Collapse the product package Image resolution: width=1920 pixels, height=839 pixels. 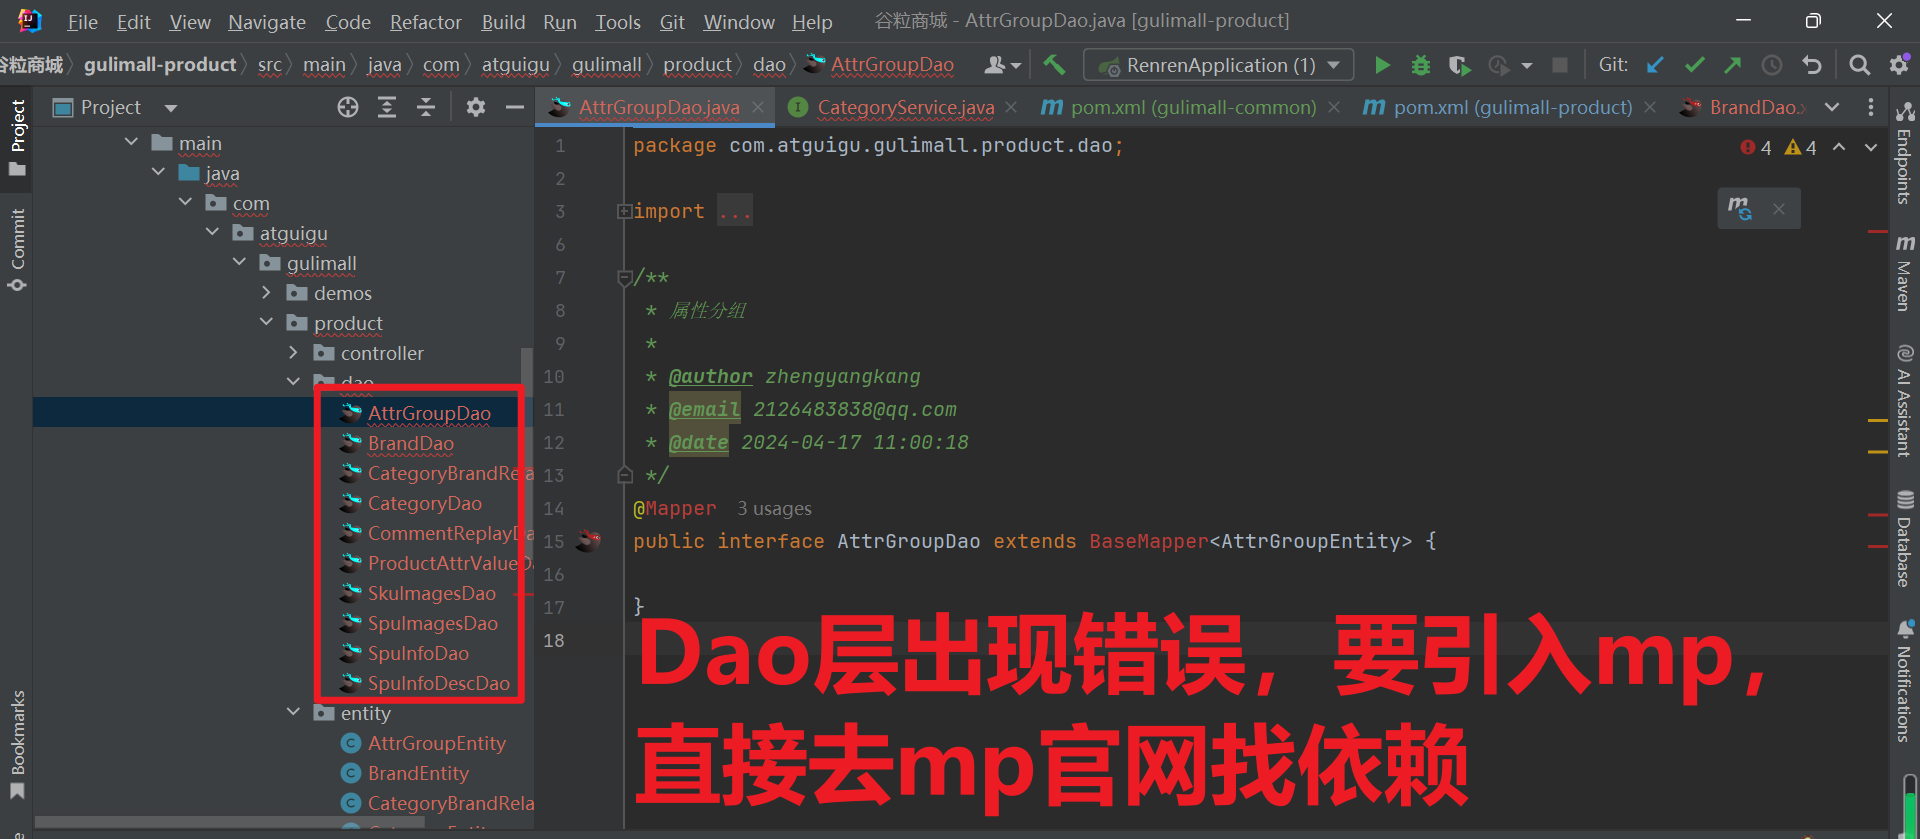266,323
